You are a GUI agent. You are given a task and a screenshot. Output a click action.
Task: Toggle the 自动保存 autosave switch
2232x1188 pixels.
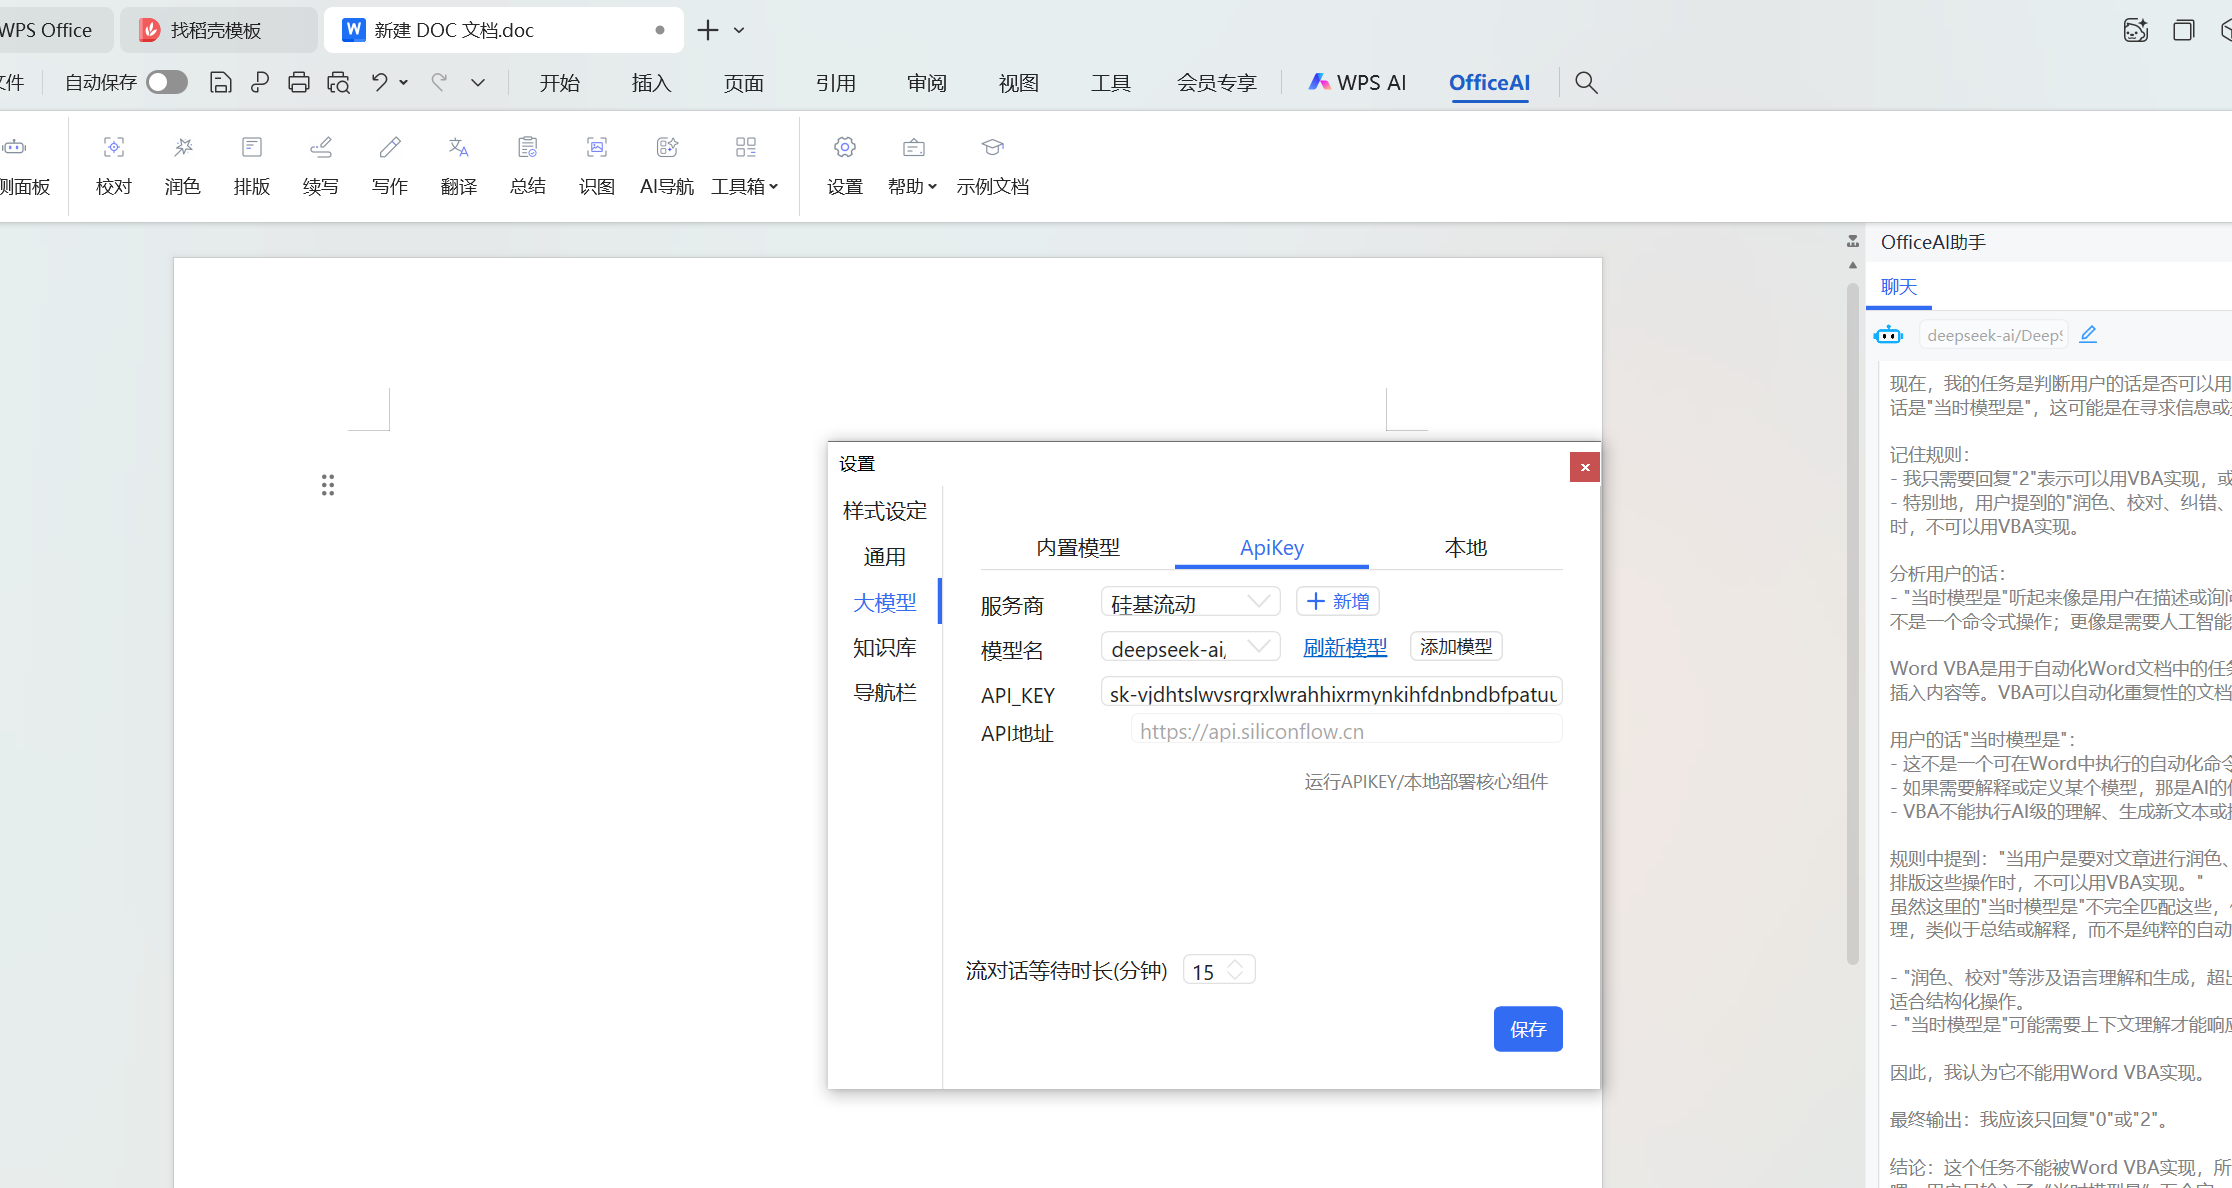(x=167, y=83)
